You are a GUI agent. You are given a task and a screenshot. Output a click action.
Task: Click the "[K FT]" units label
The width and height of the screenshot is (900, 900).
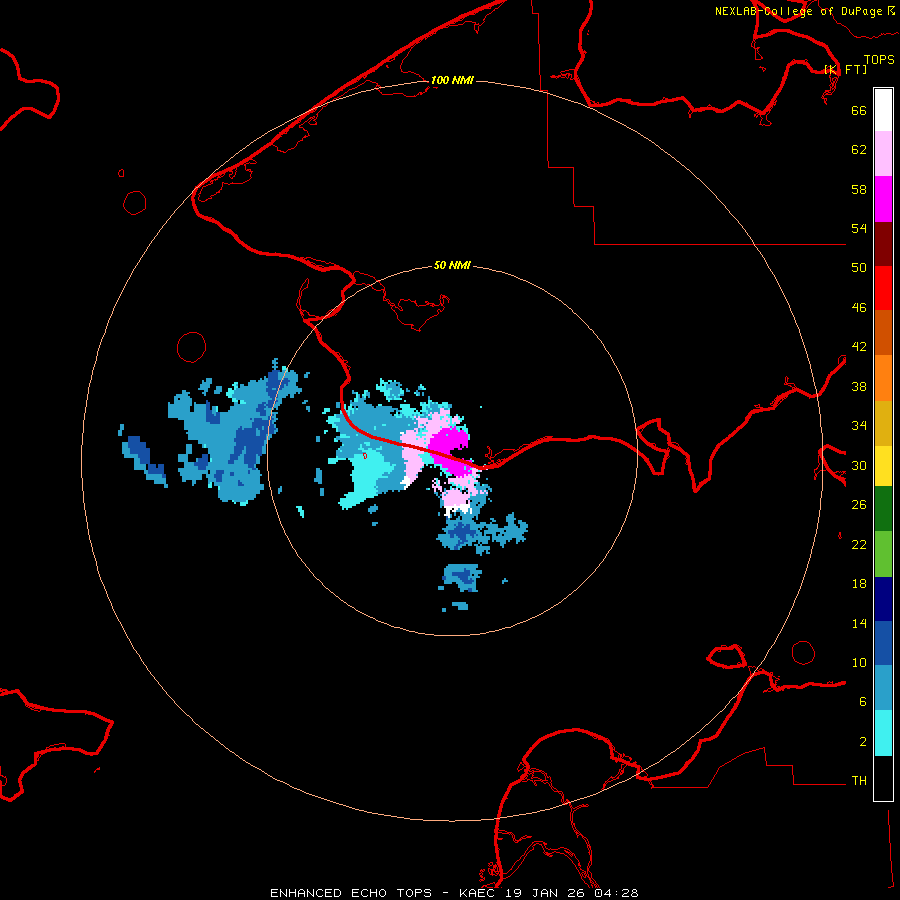coord(845,69)
